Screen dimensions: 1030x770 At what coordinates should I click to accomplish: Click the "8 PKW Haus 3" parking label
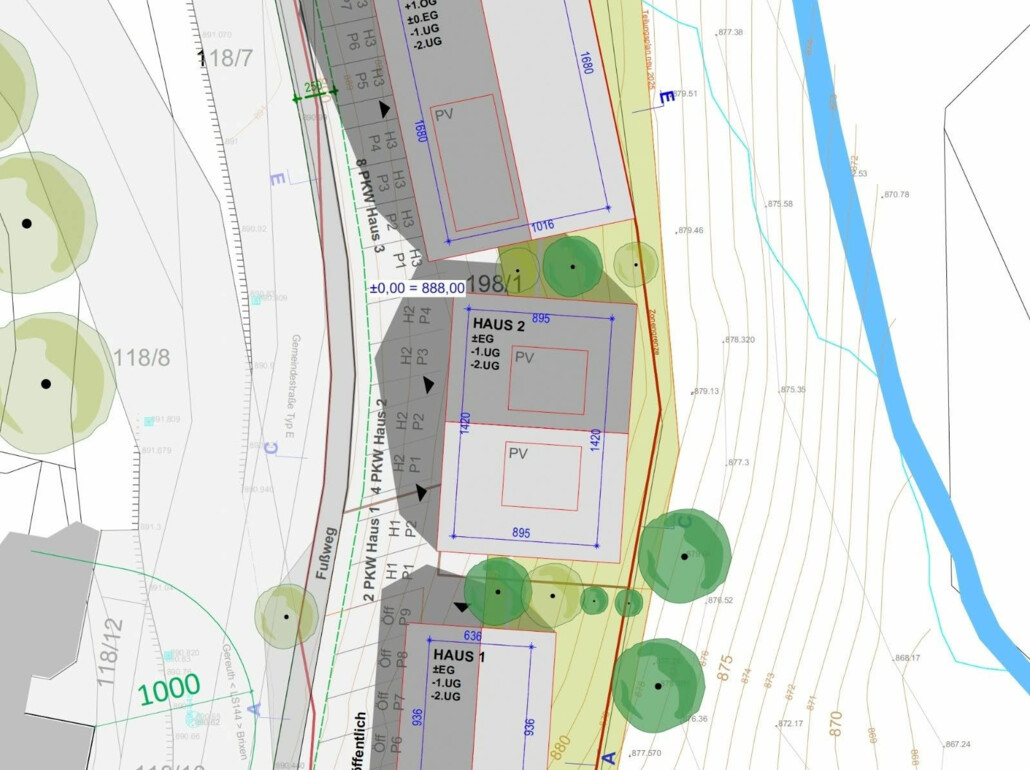pyautogui.click(x=370, y=205)
